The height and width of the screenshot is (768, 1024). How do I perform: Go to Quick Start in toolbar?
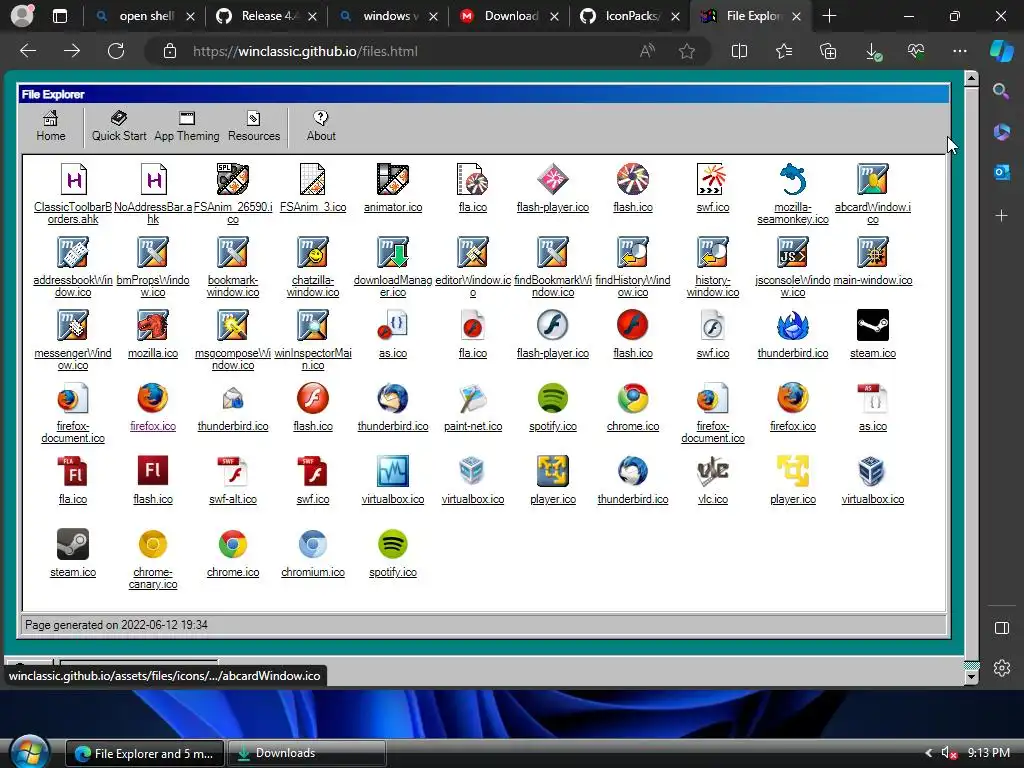[119, 127]
